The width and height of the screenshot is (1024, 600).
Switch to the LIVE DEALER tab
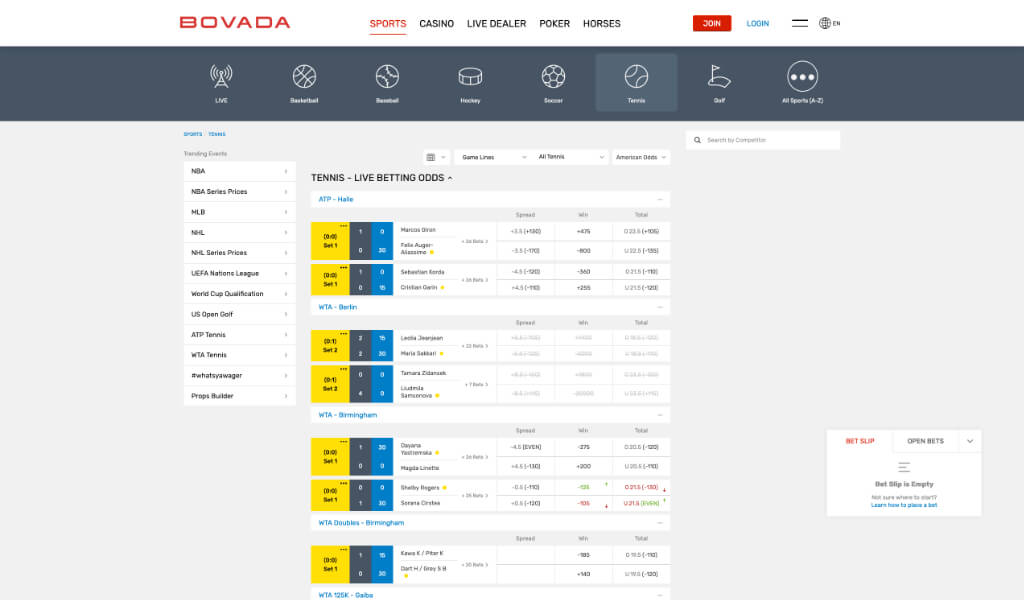point(496,24)
